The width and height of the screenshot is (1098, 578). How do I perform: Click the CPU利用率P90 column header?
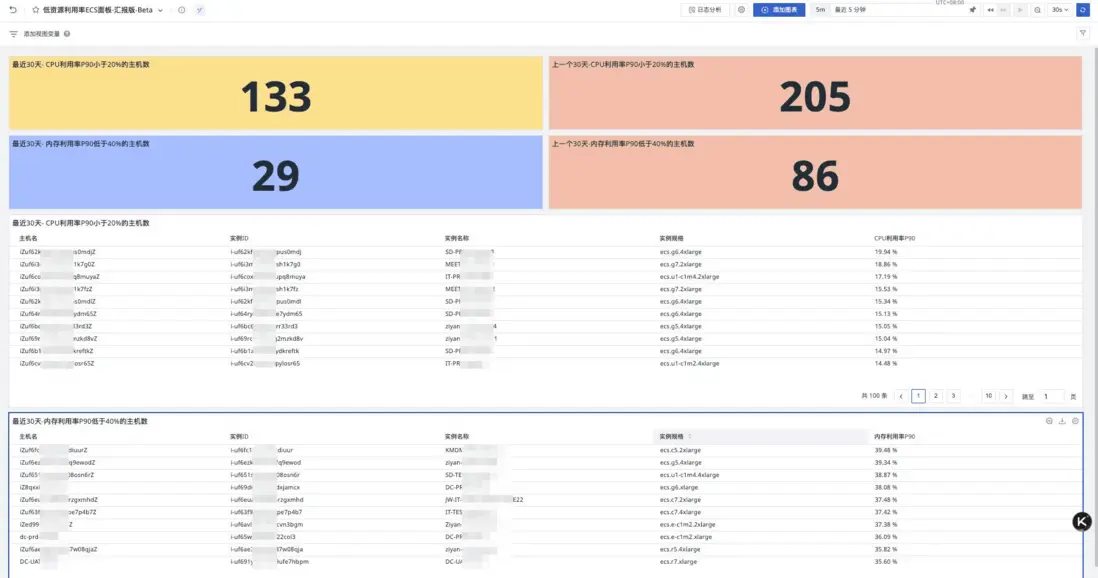pyautogui.click(x=894, y=238)
